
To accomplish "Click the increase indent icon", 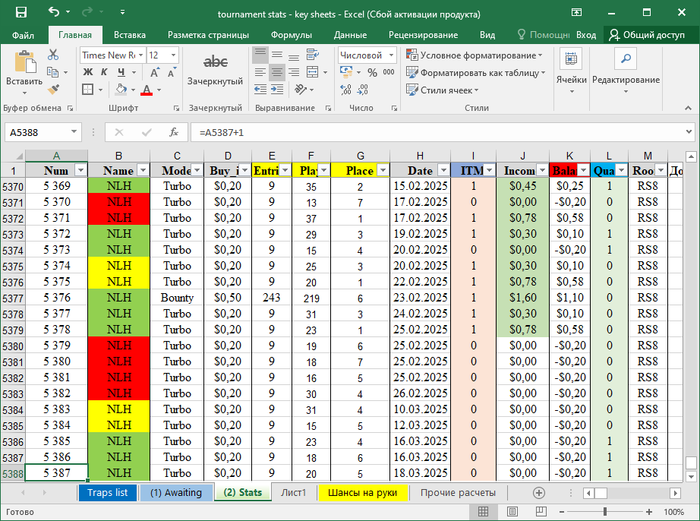I will point(277,90).
